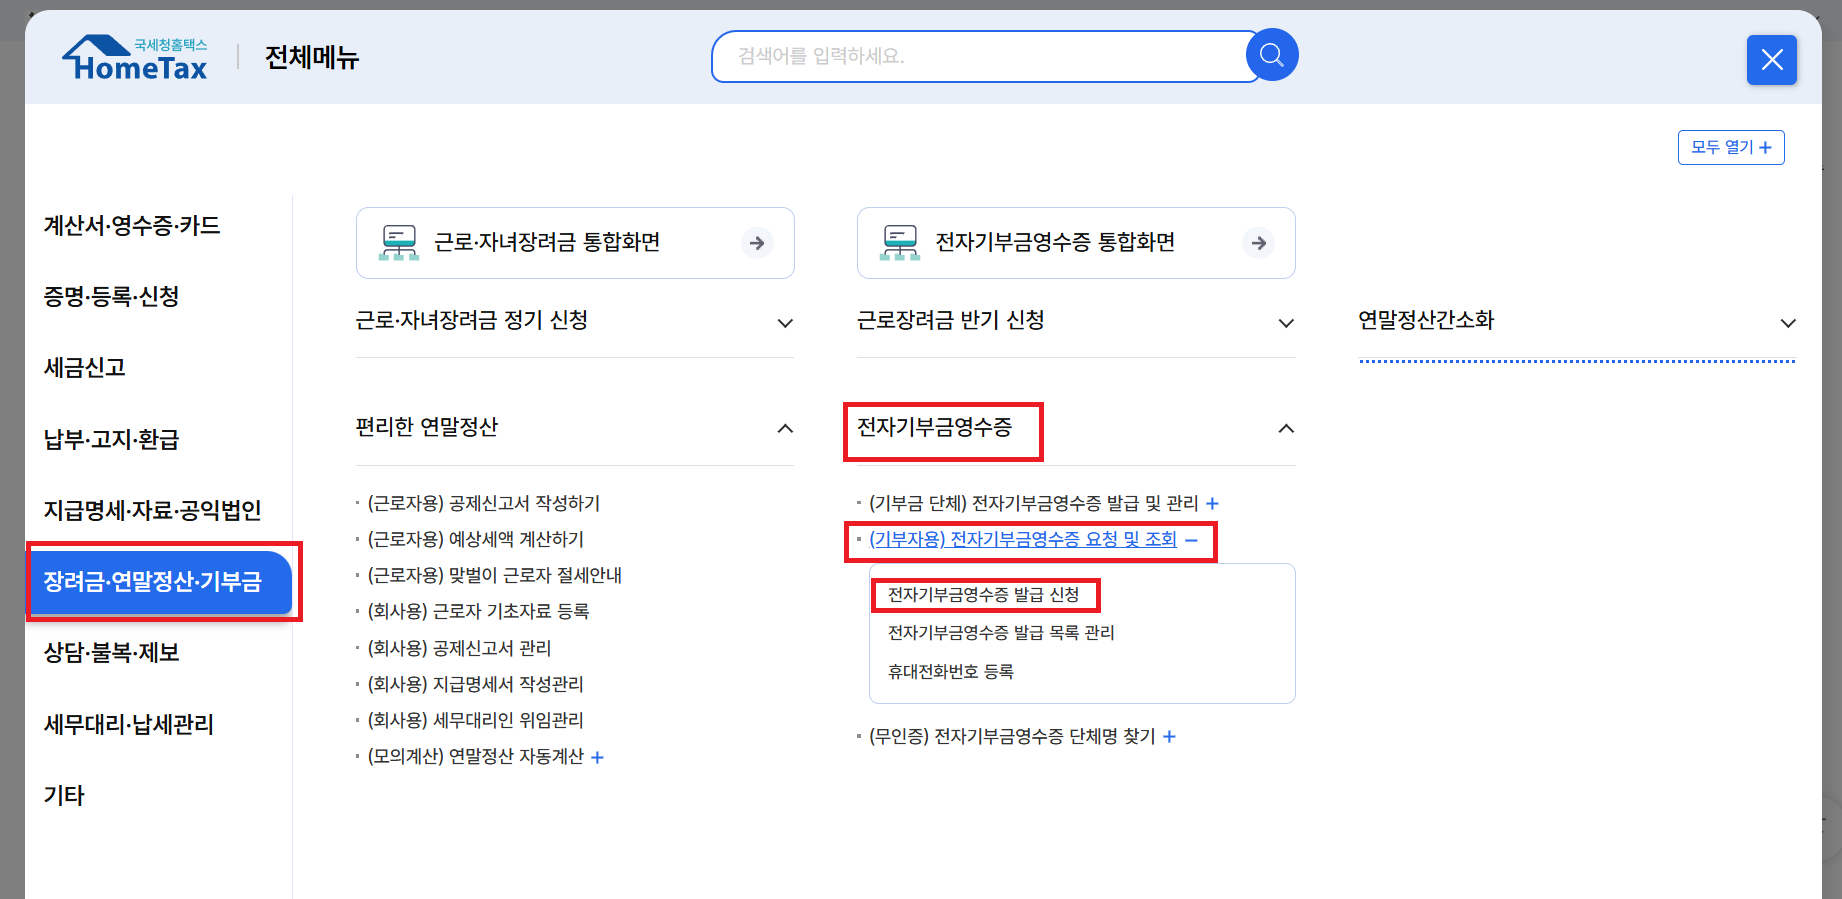Open 계산서·영수증·카드 menu
1842x899 pixels.
132,225
